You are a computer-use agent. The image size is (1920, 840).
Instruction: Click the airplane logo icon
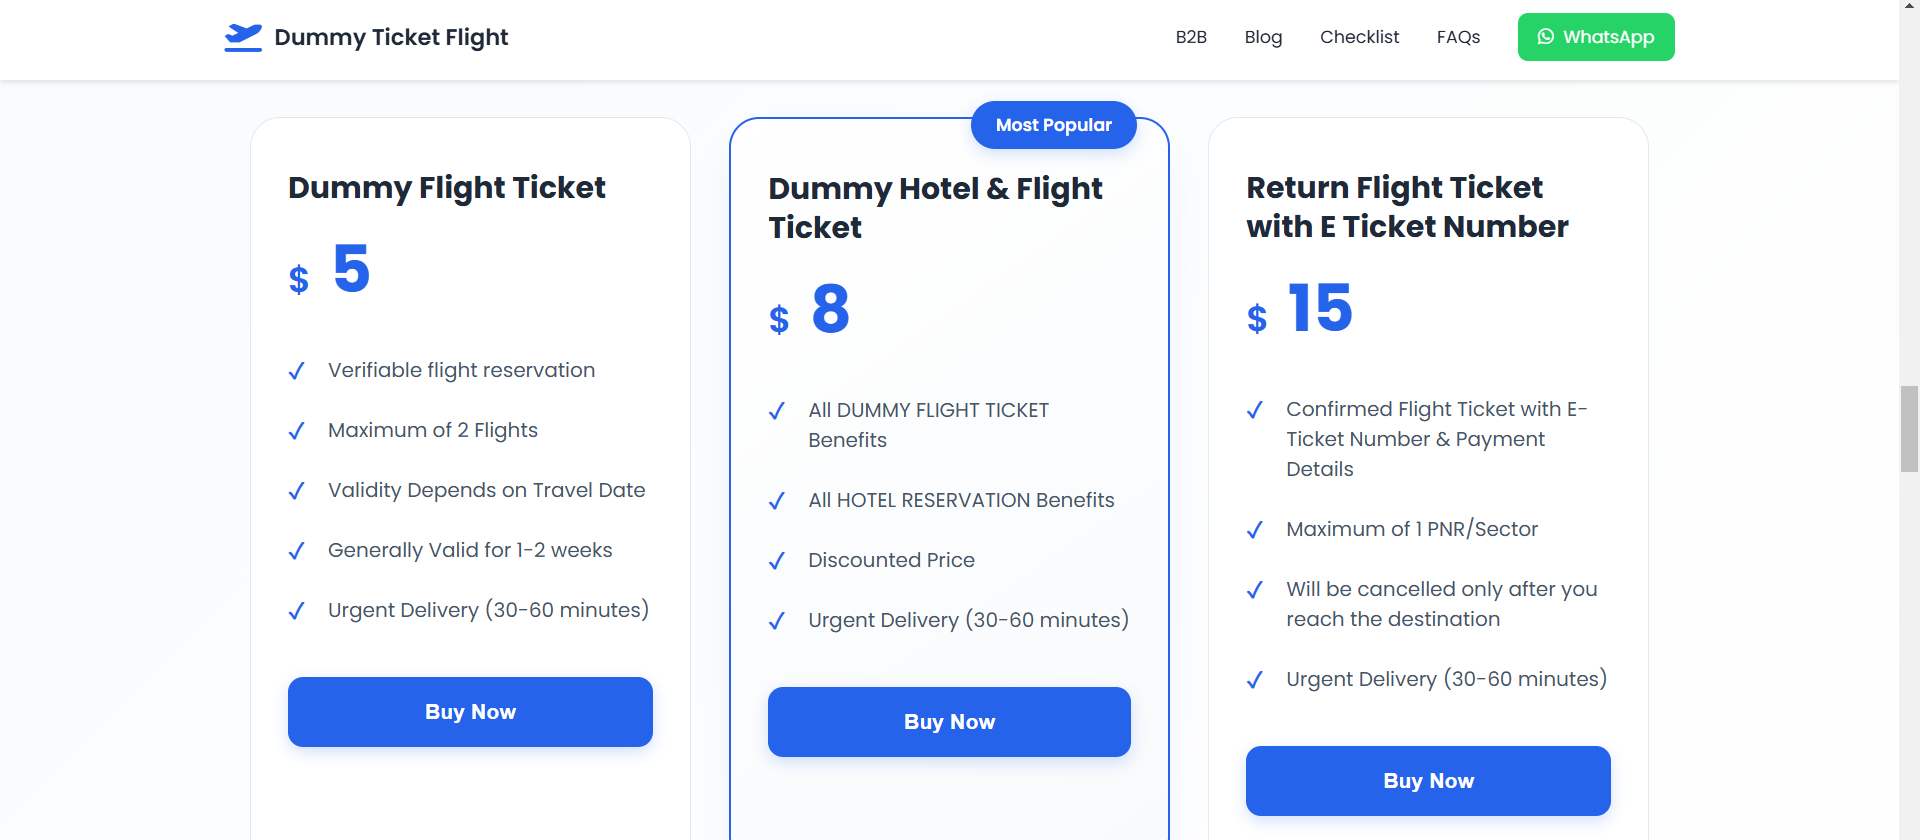tap(243, 37)
